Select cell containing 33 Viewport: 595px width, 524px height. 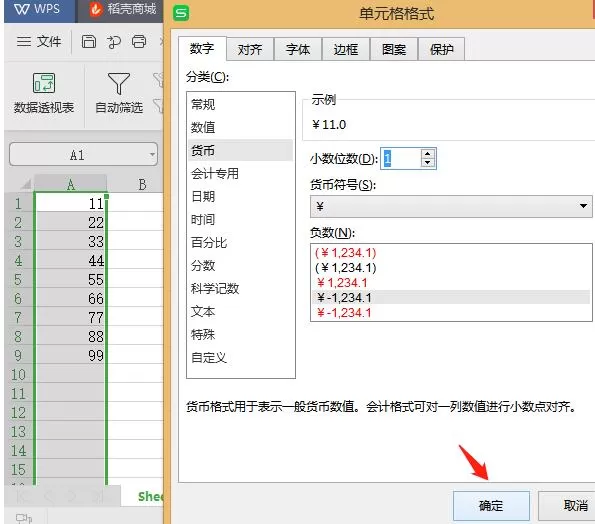tap(71, 241)
